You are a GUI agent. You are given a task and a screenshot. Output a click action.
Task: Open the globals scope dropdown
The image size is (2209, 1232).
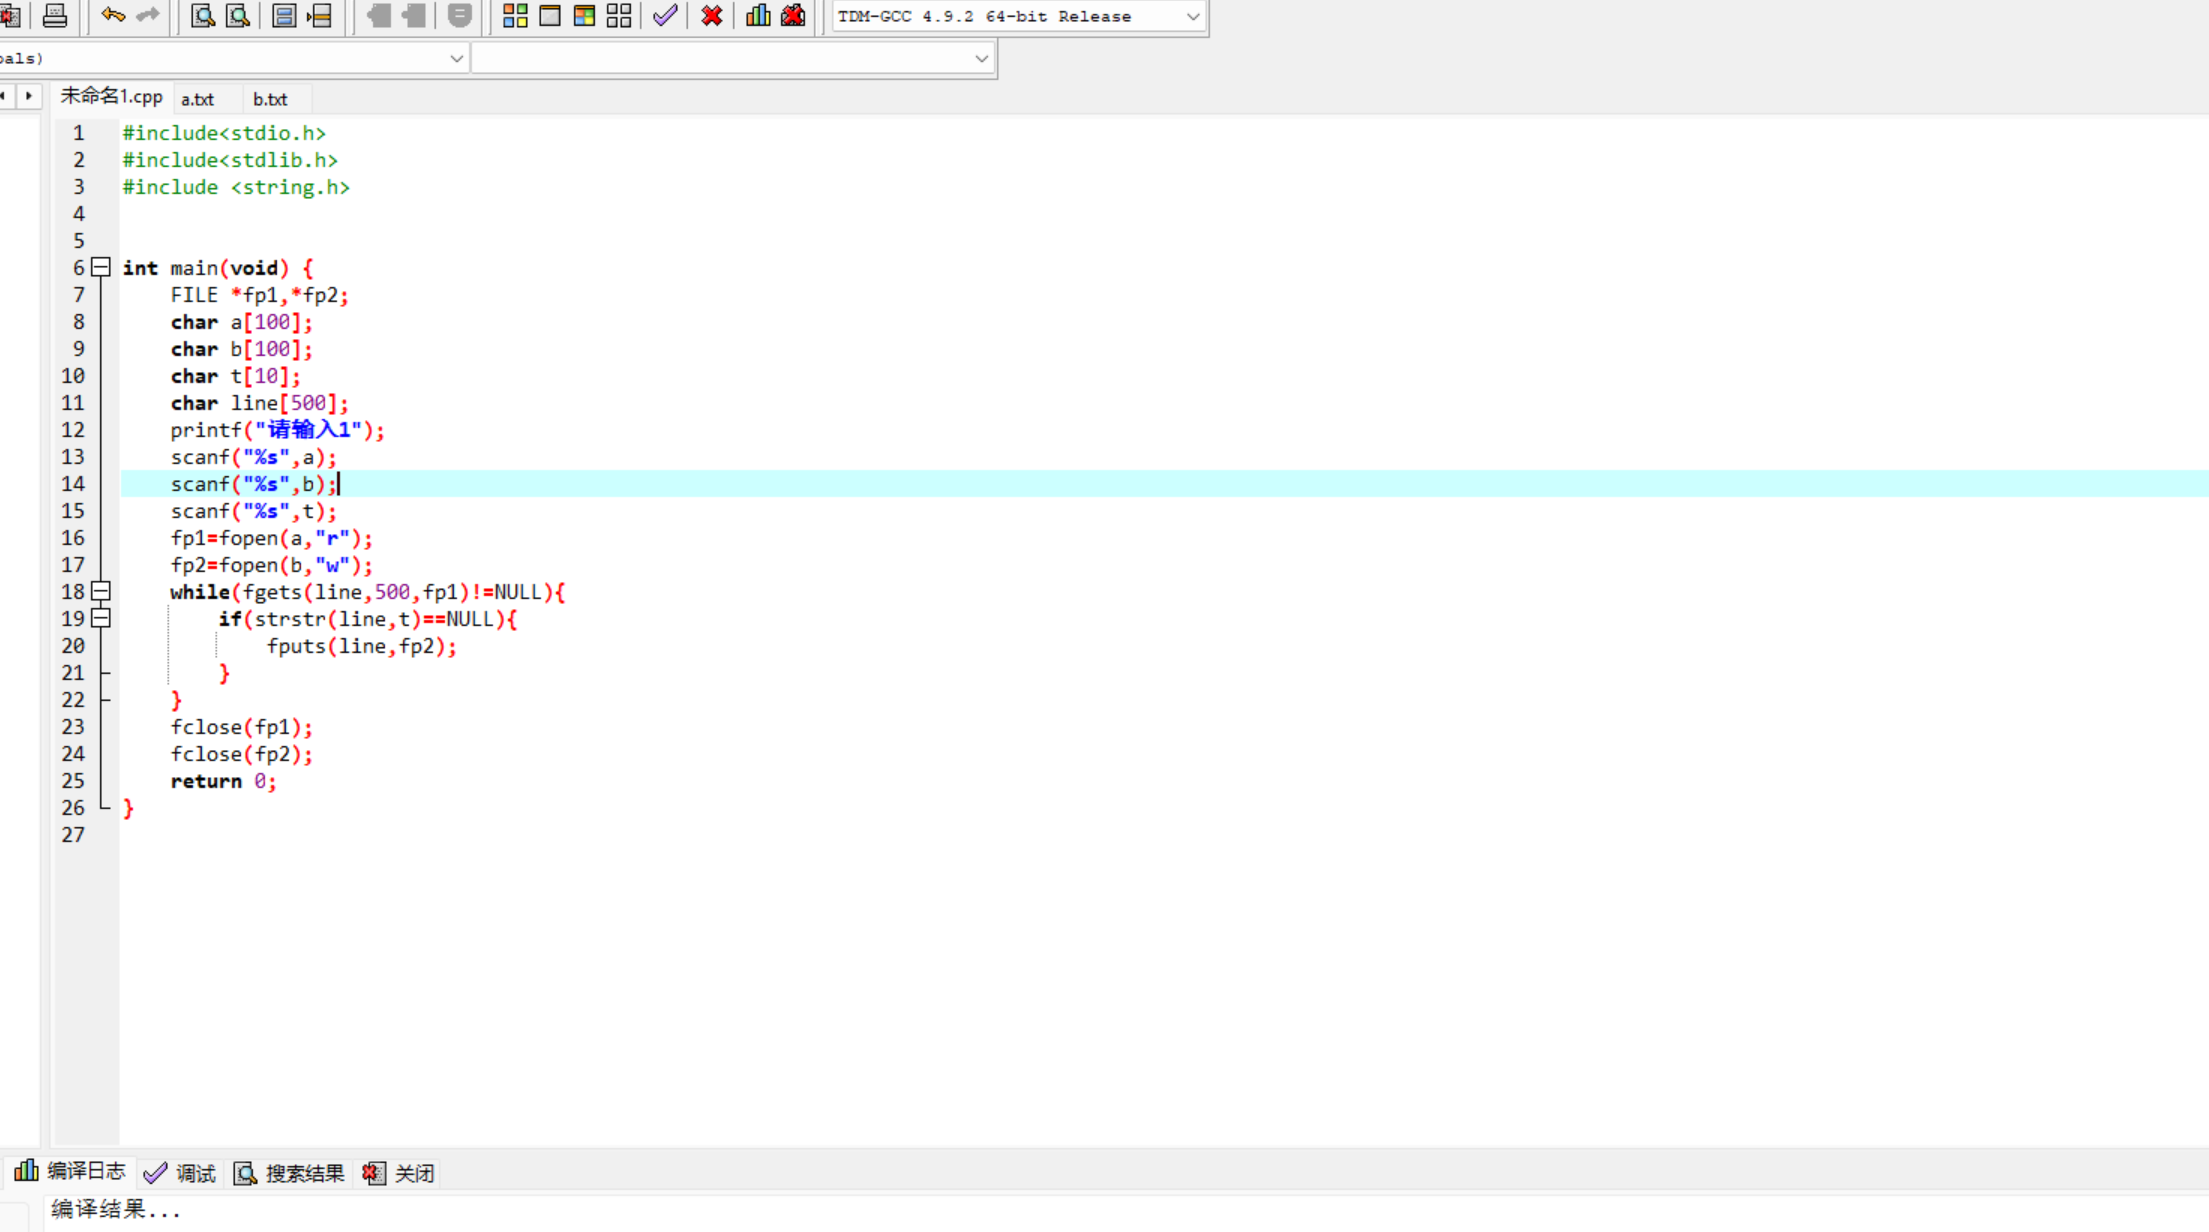456,58
